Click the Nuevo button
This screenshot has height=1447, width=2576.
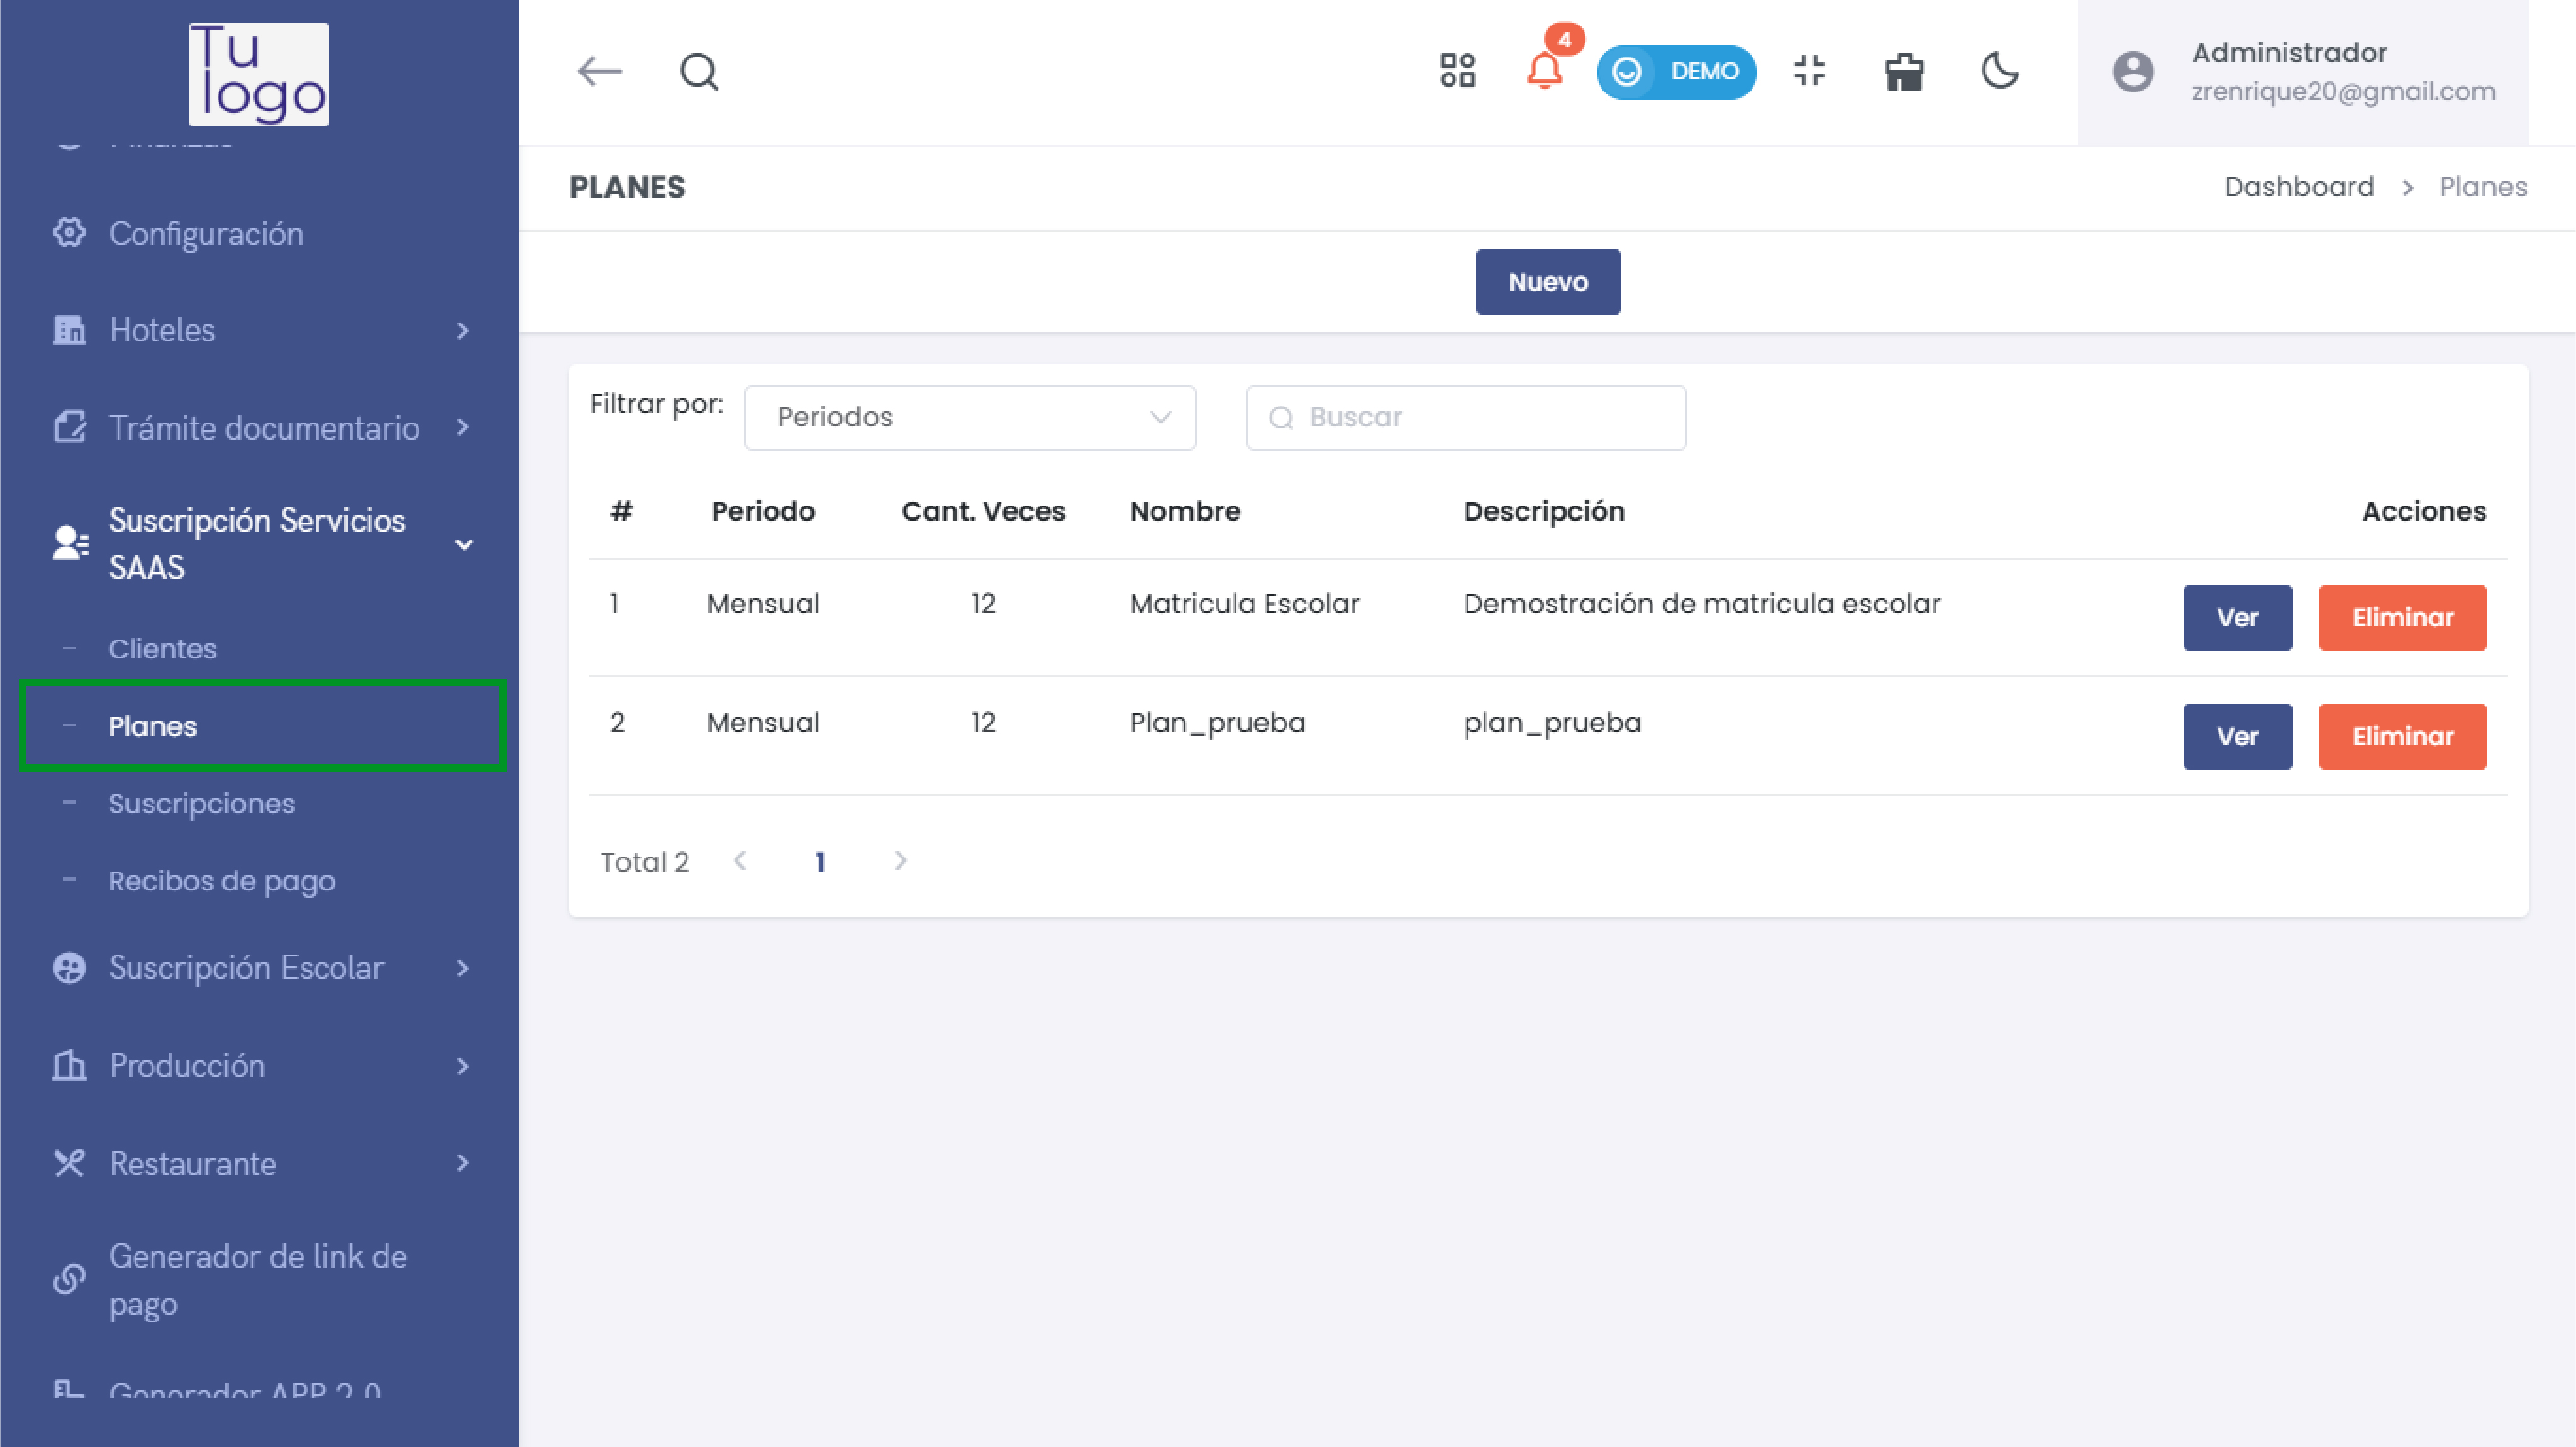pos(1547,282)
